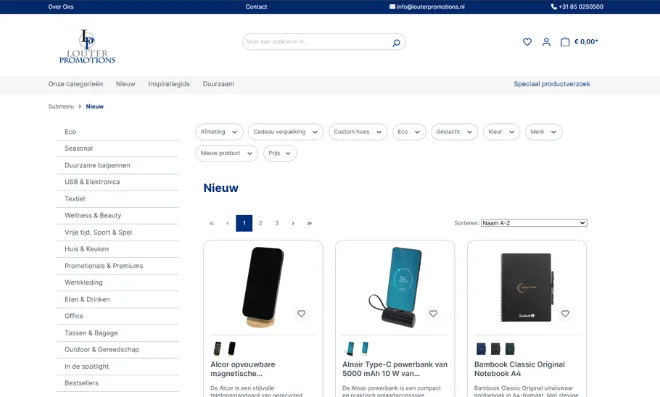Add Alcor phone stand to wishlist
The height and width of the screenshot is (397, 660).
301,314
